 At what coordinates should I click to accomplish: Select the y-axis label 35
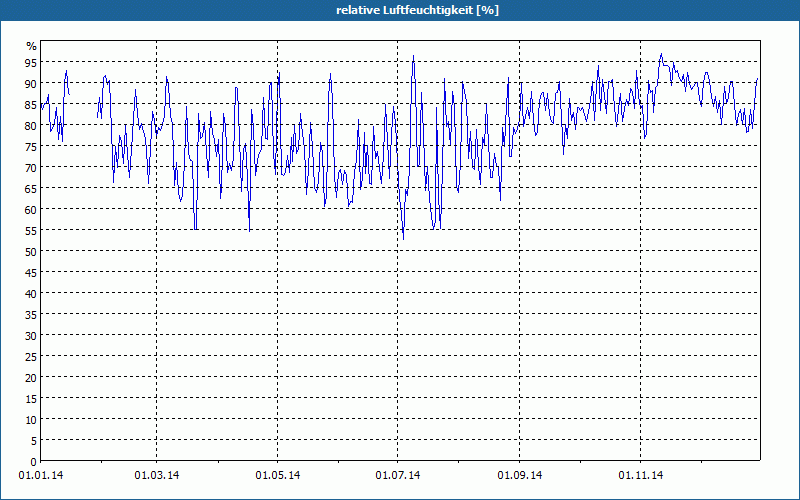click(x=31, y=315)
